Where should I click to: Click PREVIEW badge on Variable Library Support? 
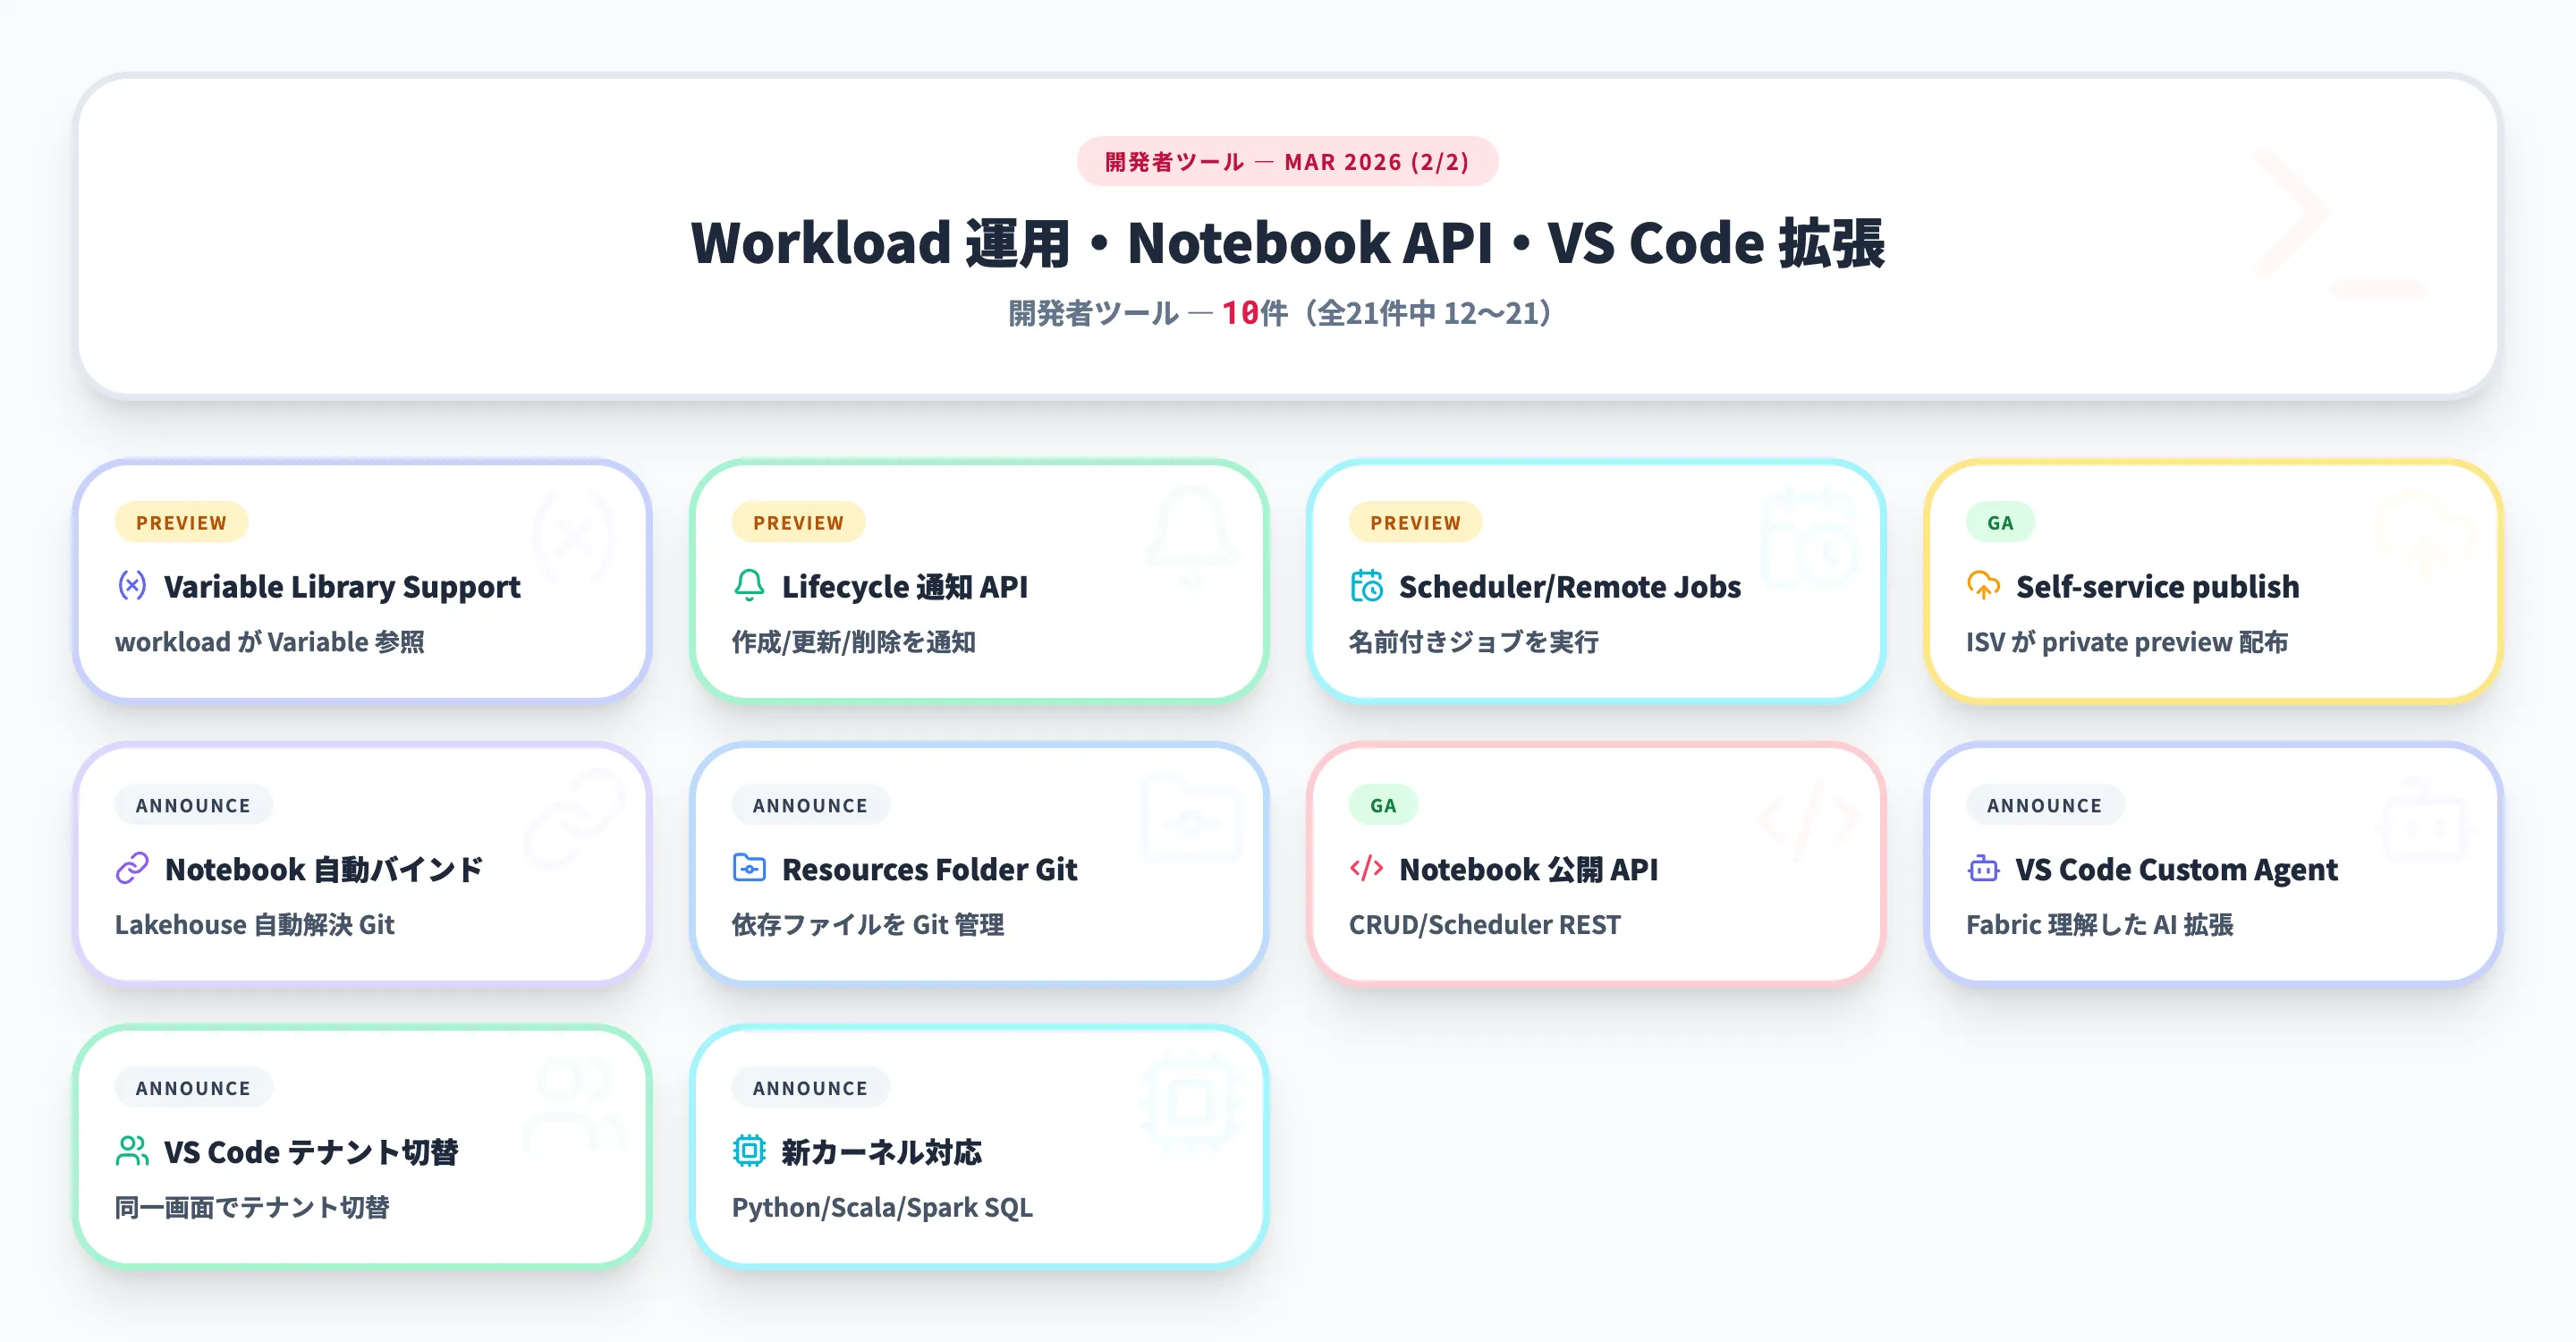(x=181, y=522)
